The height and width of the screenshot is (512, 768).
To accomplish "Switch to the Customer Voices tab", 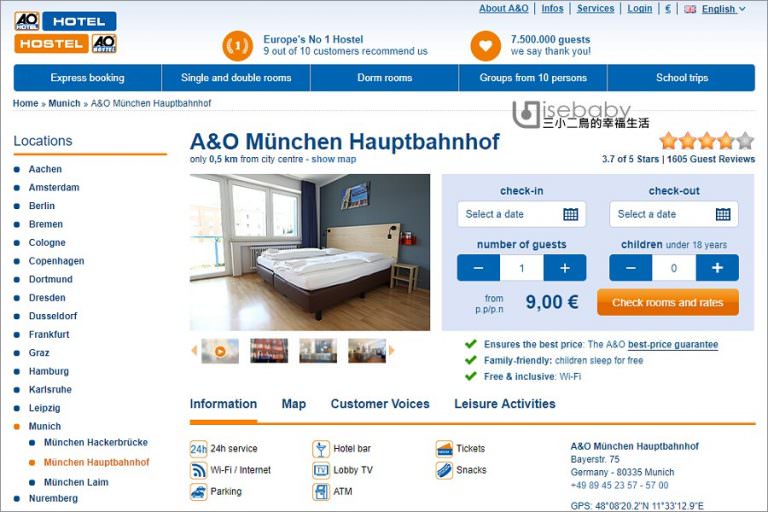I will coord(380,404).
